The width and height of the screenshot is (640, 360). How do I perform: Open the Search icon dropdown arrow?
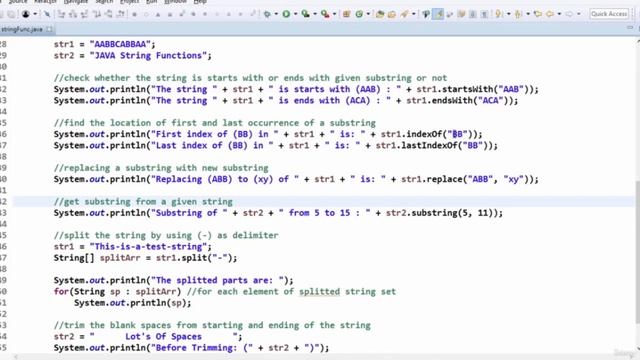tap(413, 14)
